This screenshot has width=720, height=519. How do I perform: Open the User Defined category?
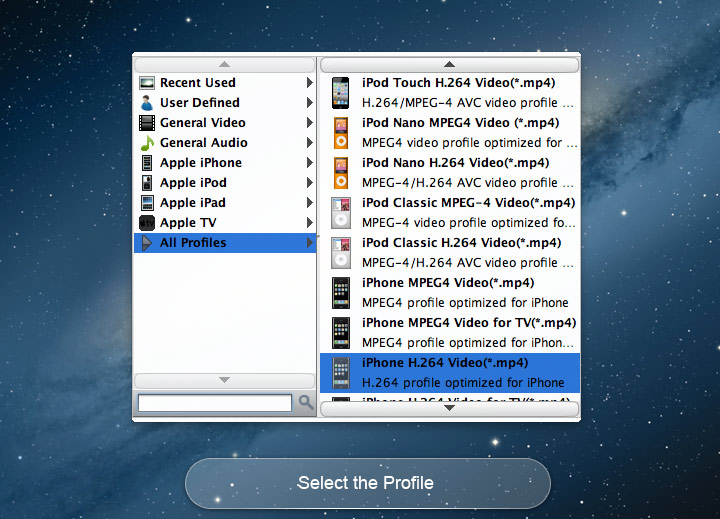(225, 103)
